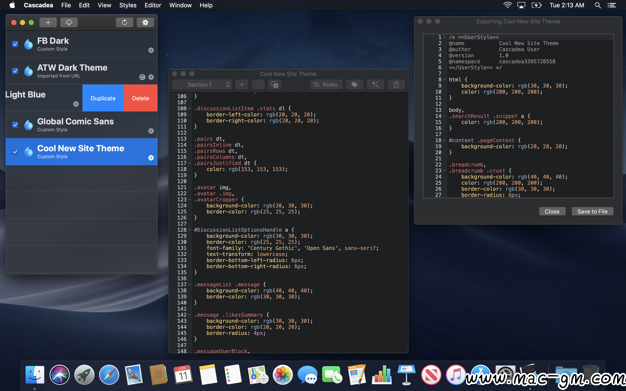Click Save to File button

[592, 211]
